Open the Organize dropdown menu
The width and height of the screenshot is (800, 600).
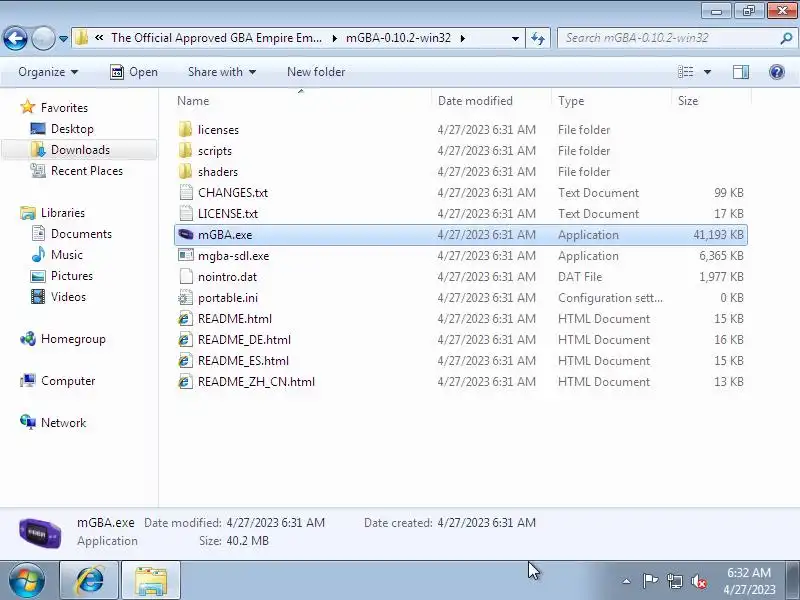point(48,72)
